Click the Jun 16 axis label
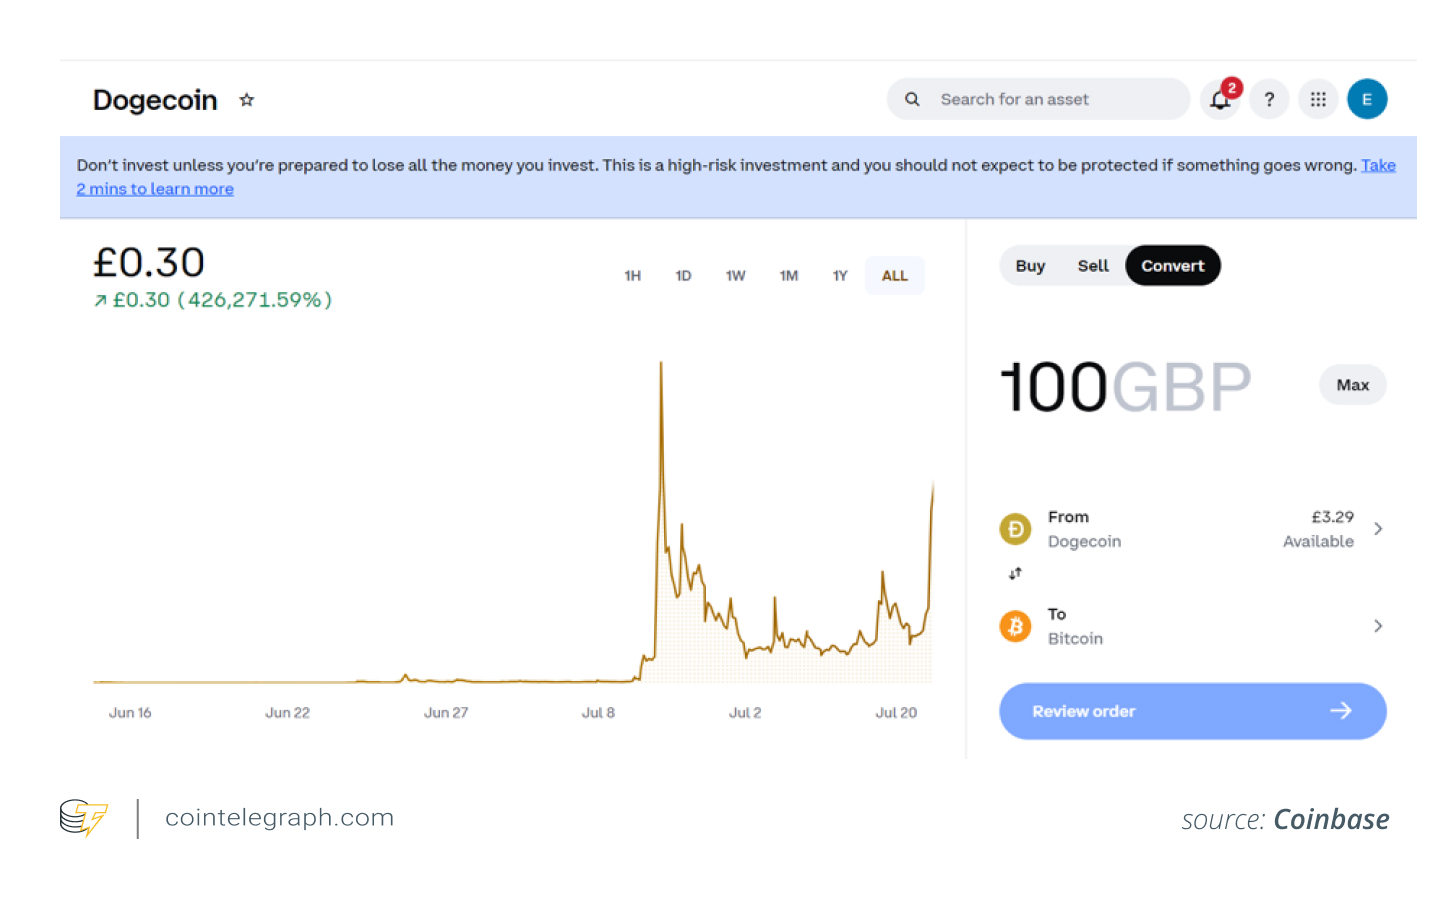The width and height of the screenshot is (1450, 899). 130,713
